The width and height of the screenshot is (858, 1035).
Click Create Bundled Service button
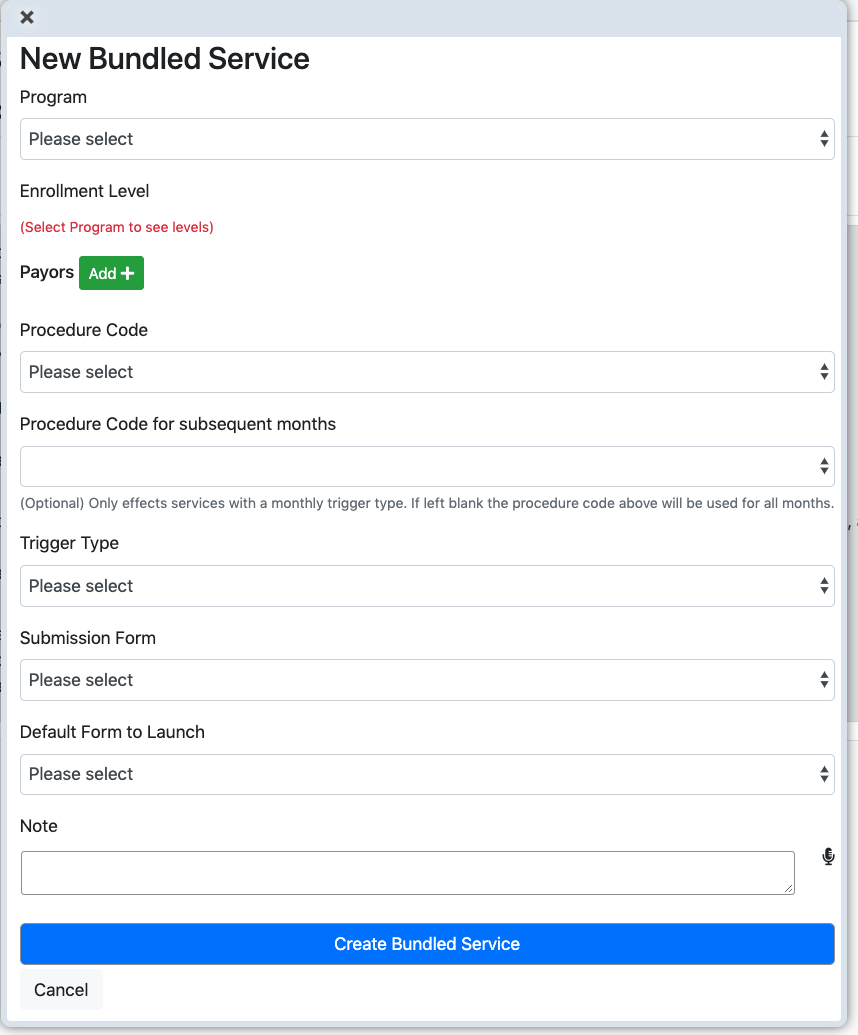[427, 944]
